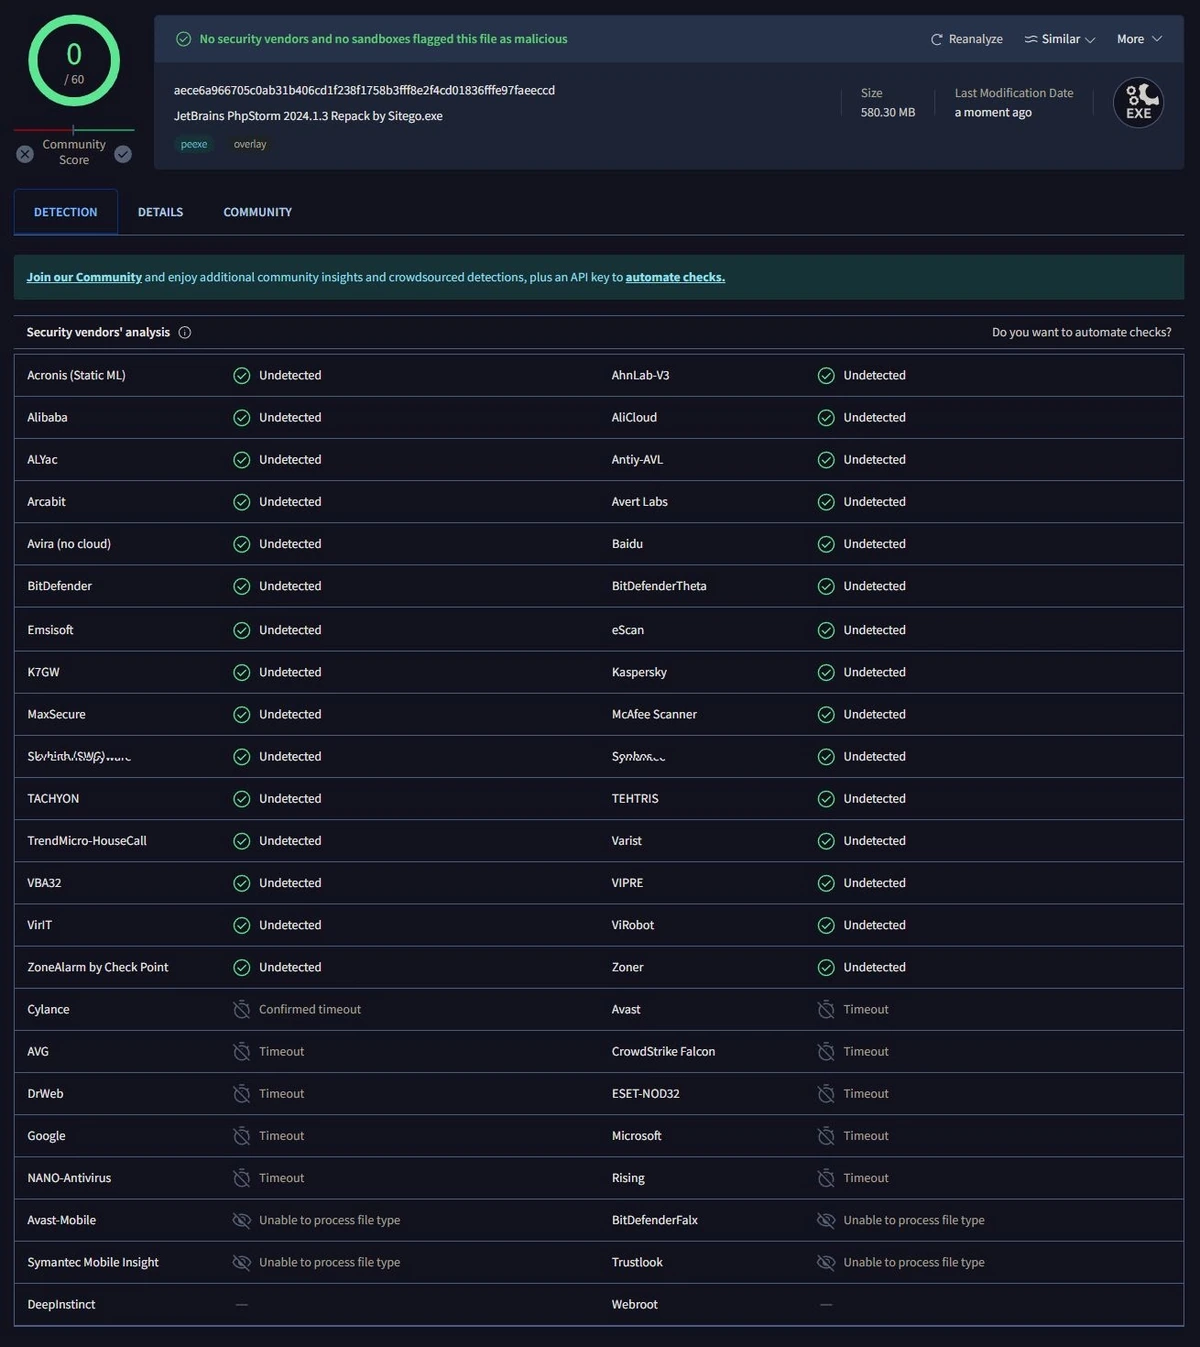This screenshot has width=1200, height=1347.
Task: Click the Emsisoft vendor name
Action: [x=50, y=630]
